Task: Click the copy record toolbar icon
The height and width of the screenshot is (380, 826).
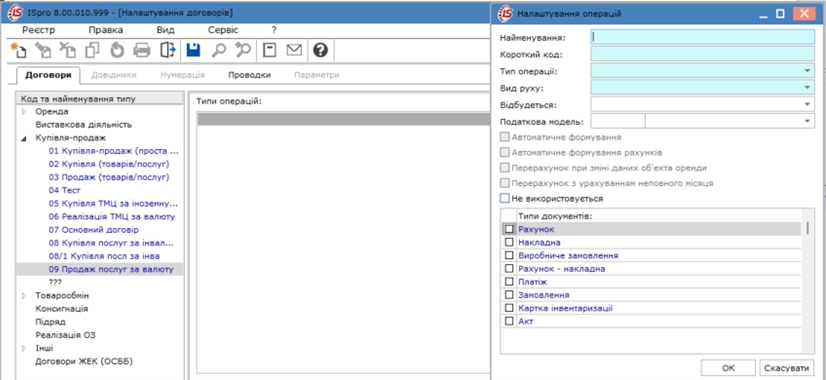Action: (92, 50)
